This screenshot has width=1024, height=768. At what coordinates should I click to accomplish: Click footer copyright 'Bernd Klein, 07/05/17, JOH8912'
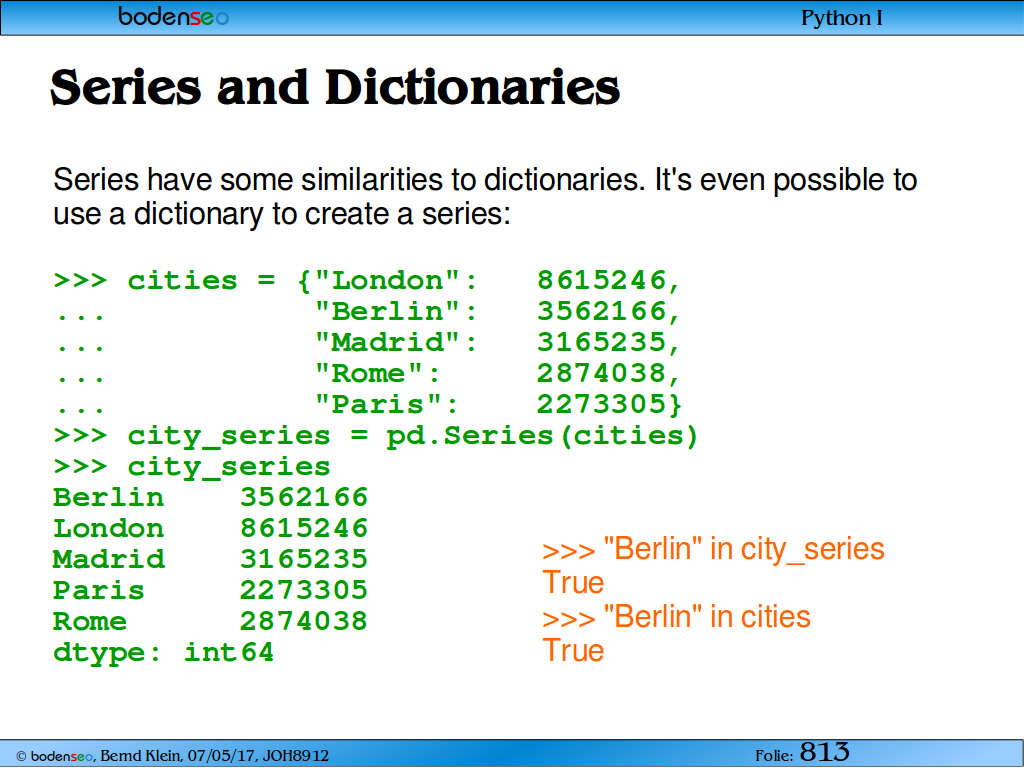[x=172, y=756]
